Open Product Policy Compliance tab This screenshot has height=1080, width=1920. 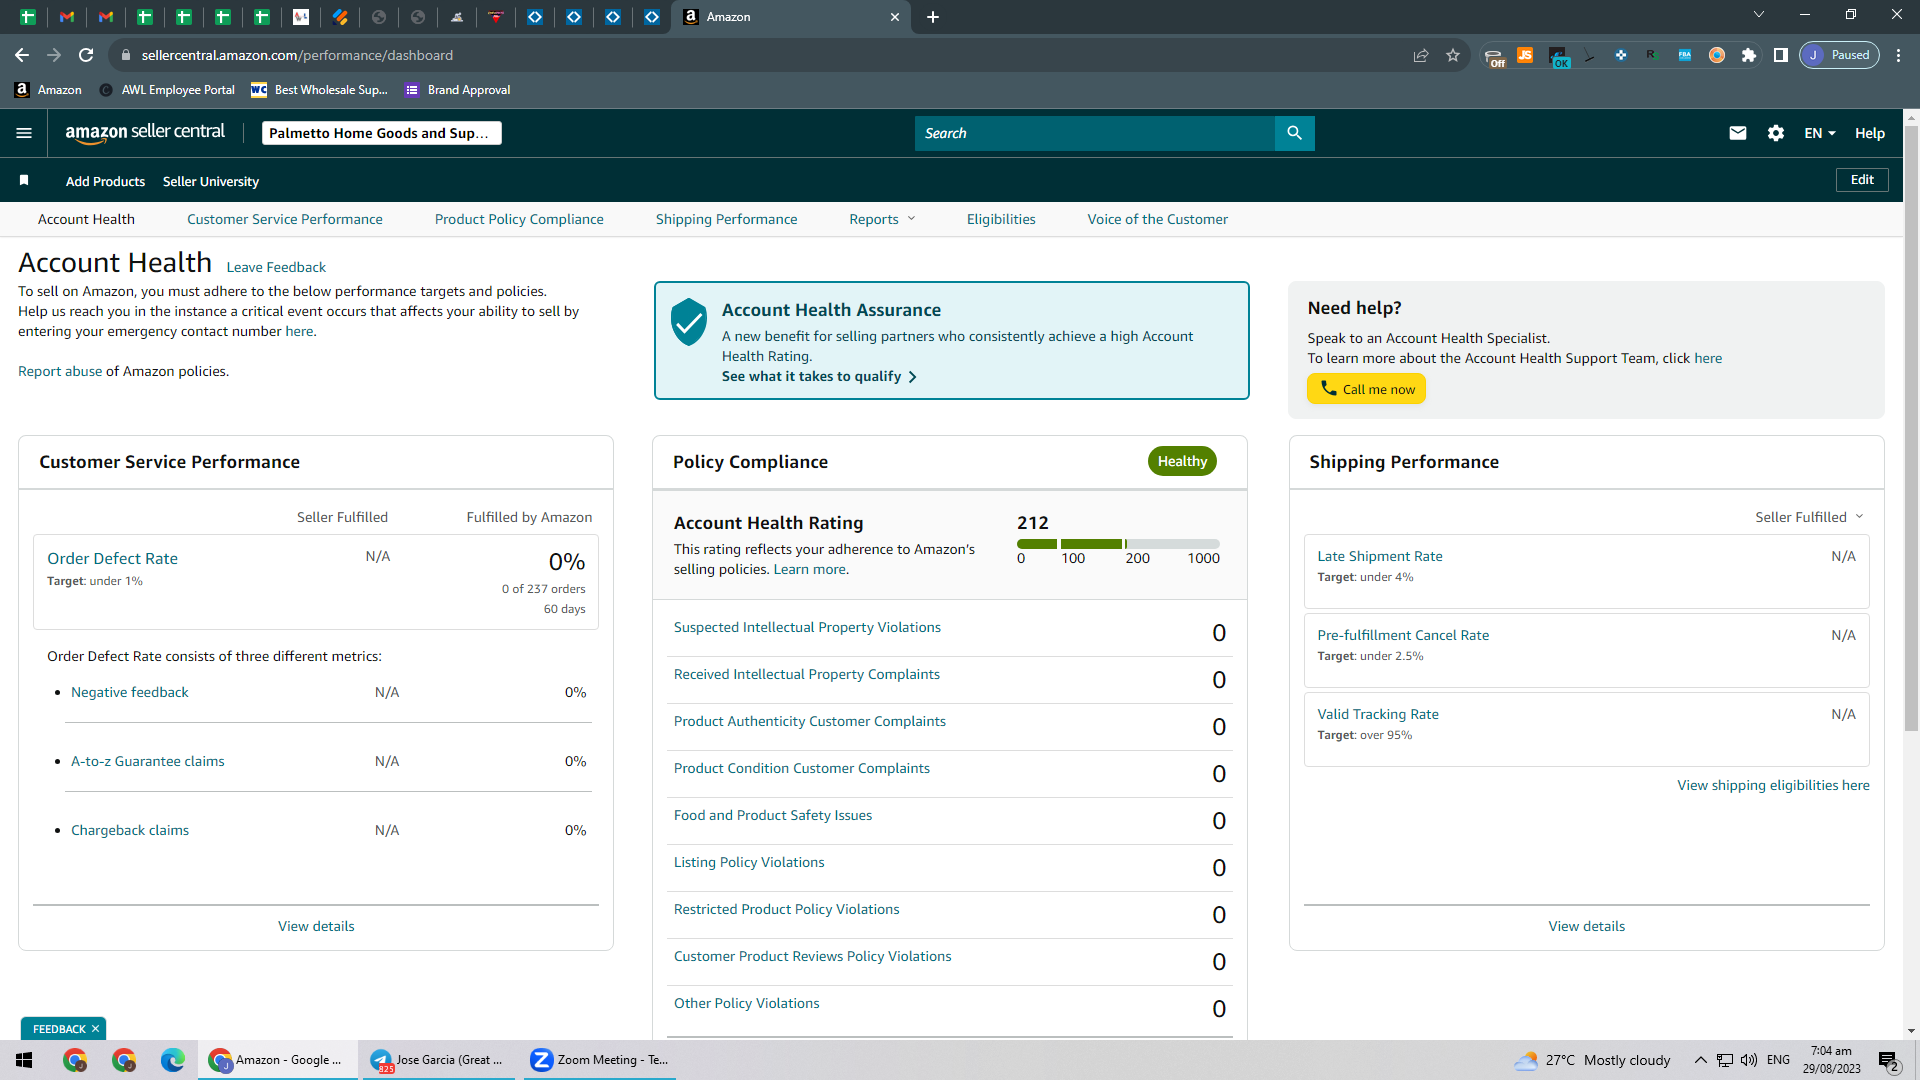coord(519,219)
